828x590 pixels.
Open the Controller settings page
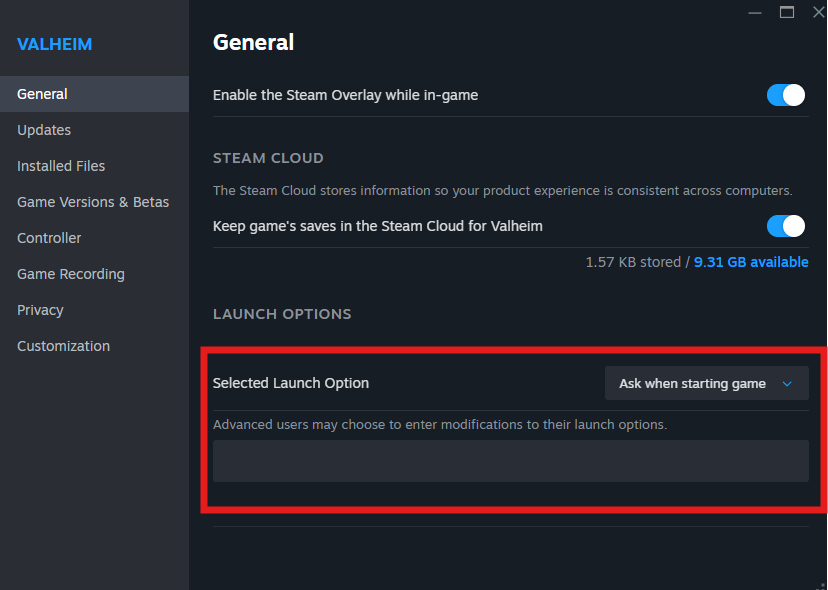click(49, 238)
